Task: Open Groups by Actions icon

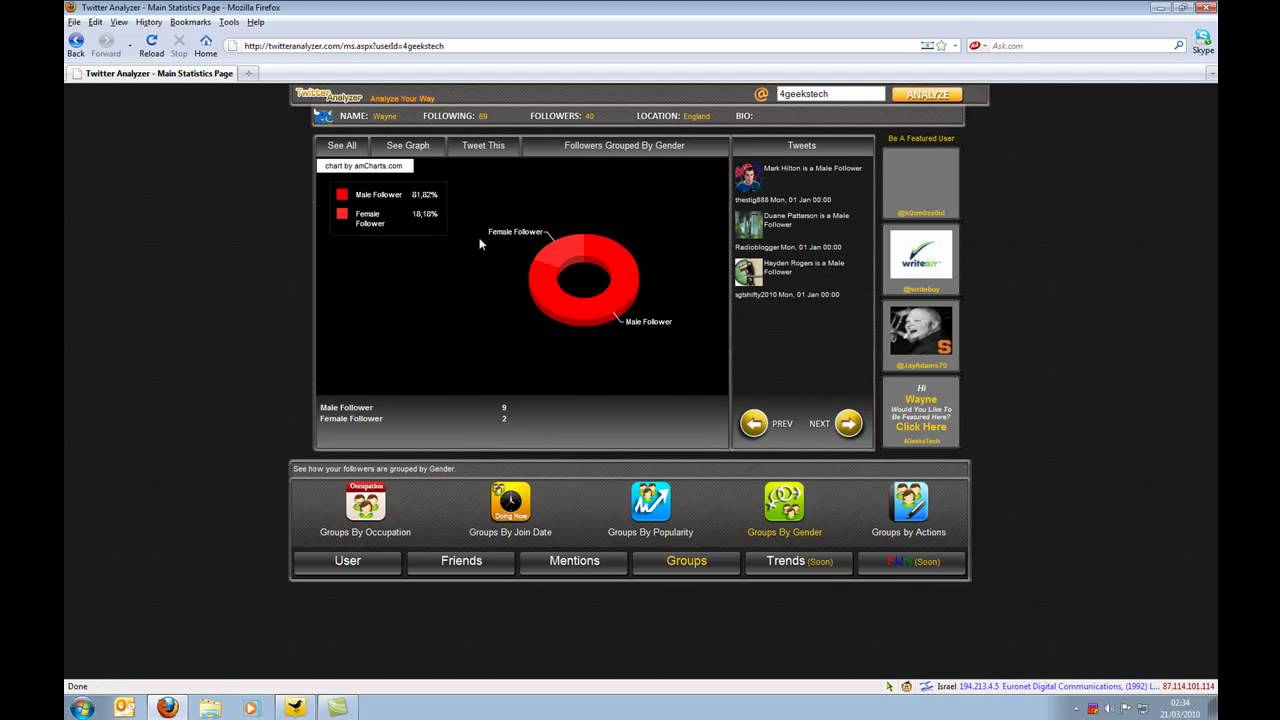Action: click(909, 502)
